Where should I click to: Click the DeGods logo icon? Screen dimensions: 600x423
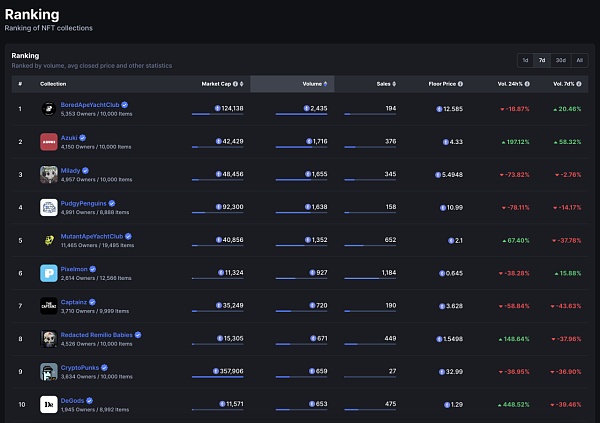(x=47, y=404)
